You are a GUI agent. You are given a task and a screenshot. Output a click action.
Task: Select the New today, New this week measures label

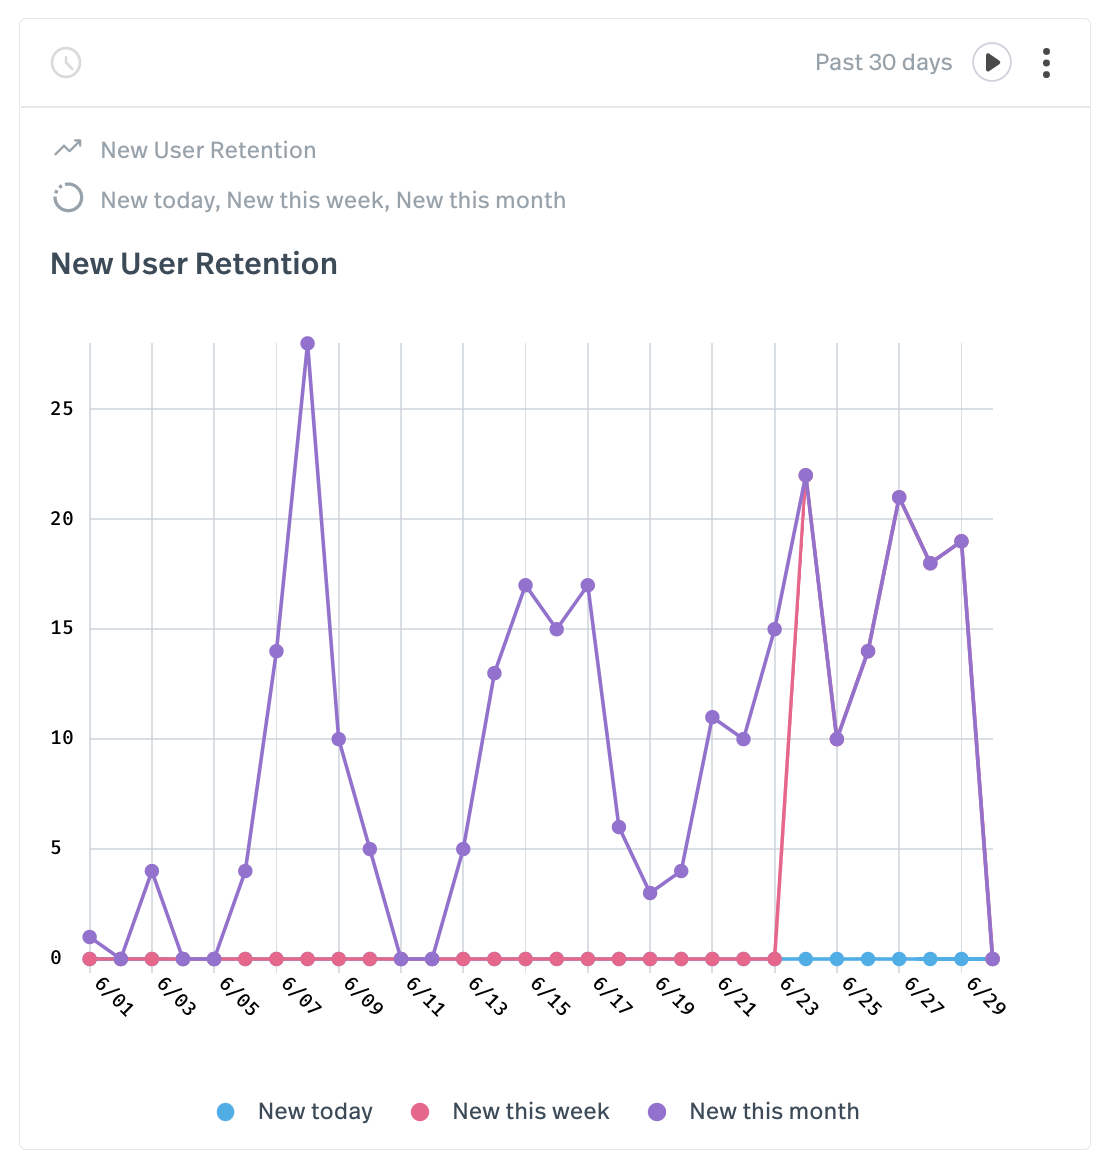tap(333, 200)
